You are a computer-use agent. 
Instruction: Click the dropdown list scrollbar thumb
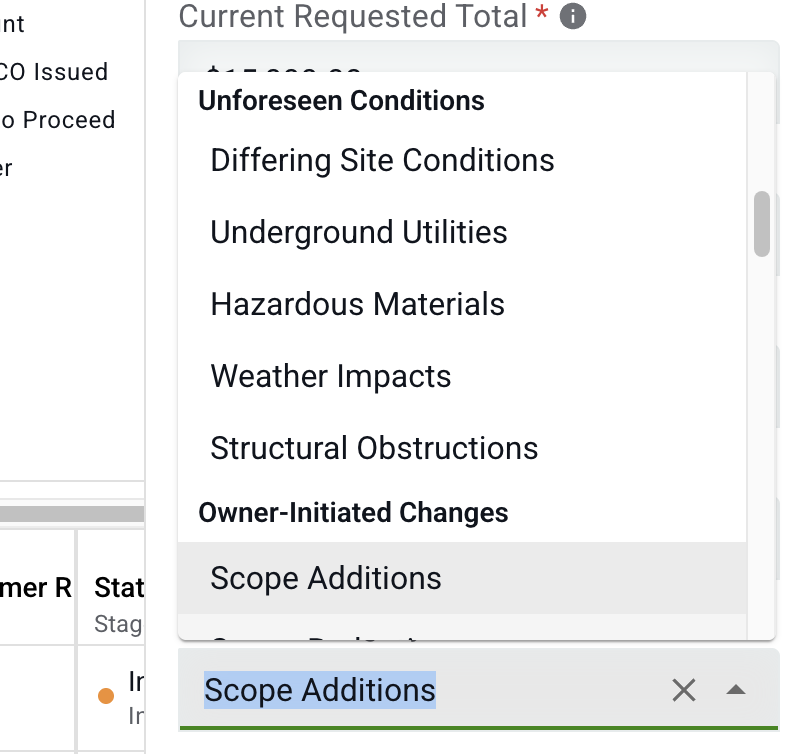(762, 224)
